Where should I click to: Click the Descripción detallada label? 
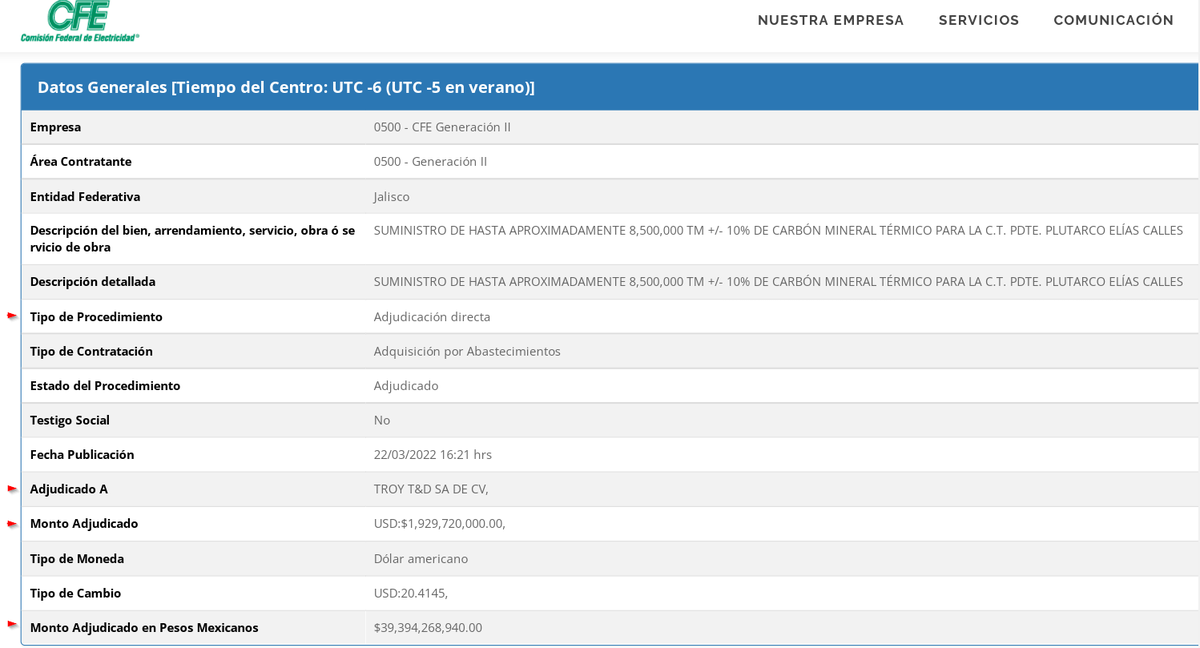92,282
